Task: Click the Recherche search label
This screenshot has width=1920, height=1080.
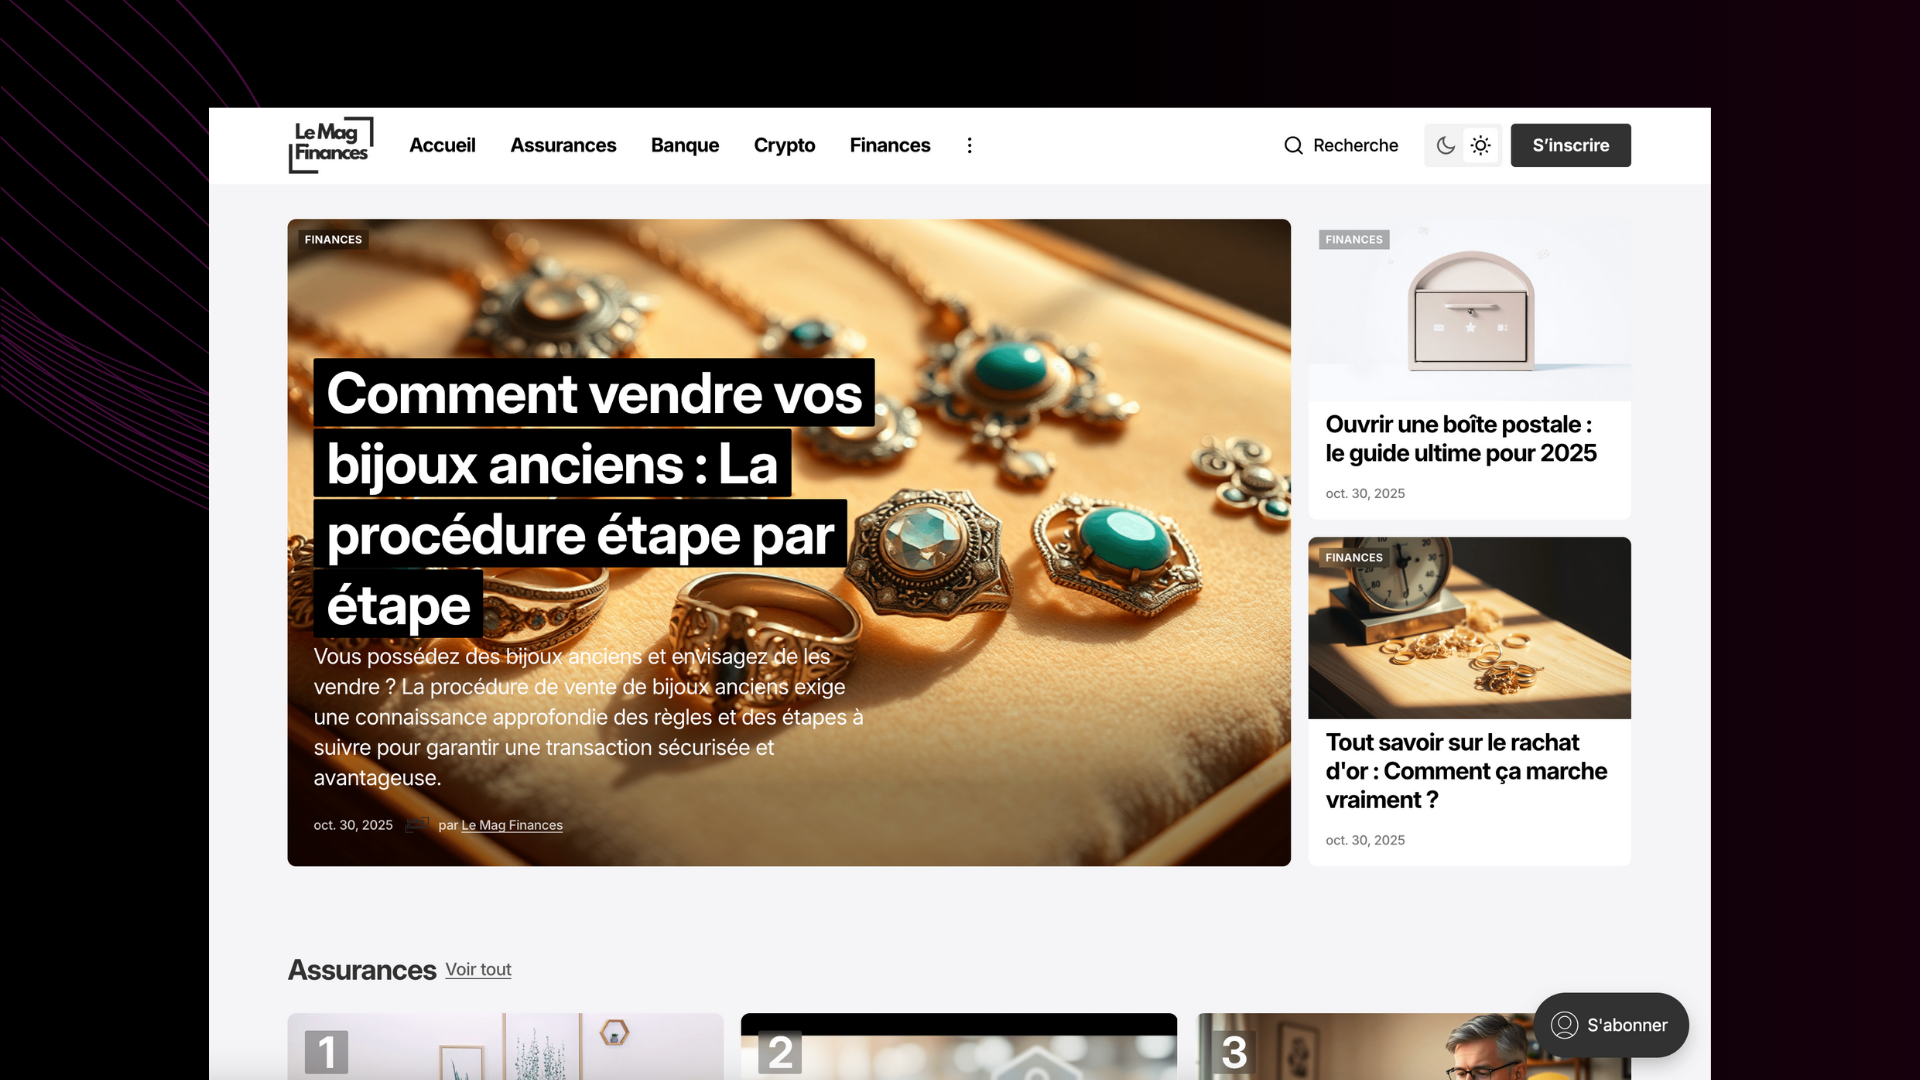Action: click(1356, 145)
